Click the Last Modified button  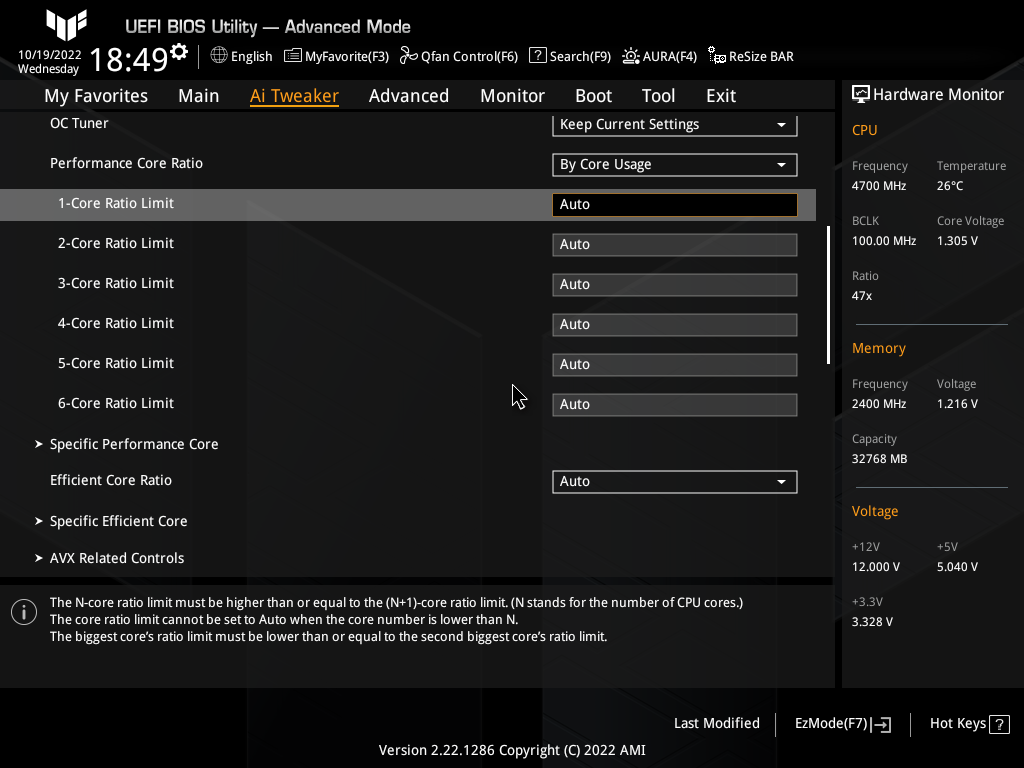tap(716, 723)
